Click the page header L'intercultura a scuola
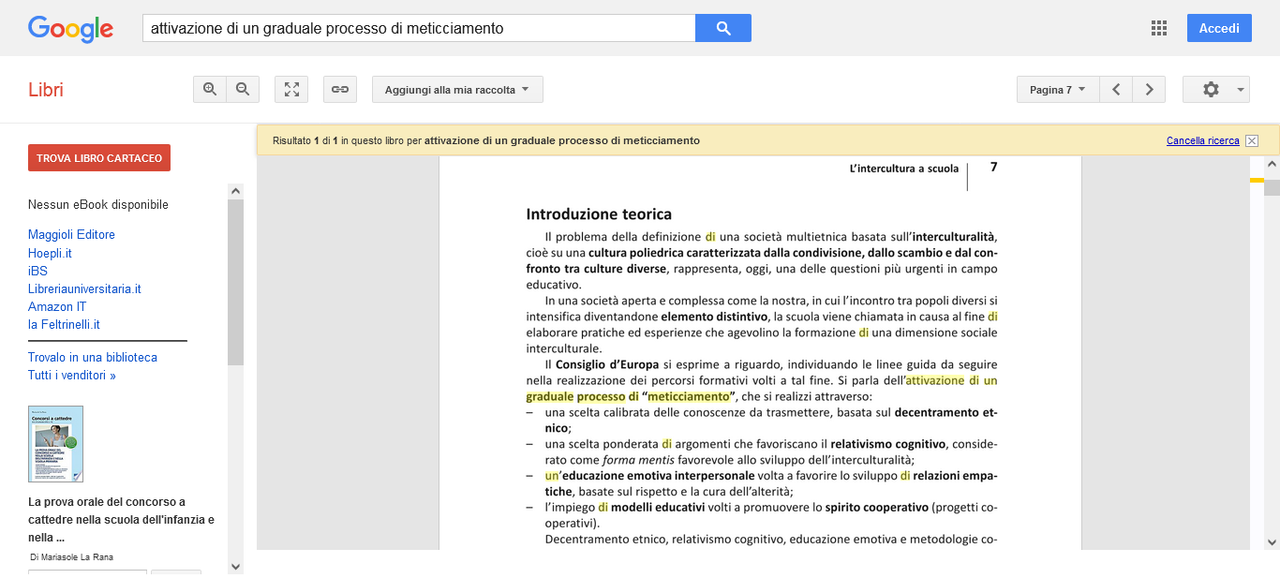Screen dimensions: 1280x576 [904, 168]
